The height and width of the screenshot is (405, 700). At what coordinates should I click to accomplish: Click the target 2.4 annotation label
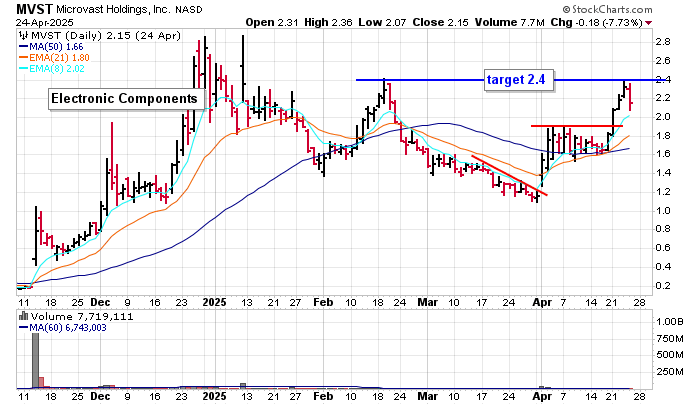[519, 80]
